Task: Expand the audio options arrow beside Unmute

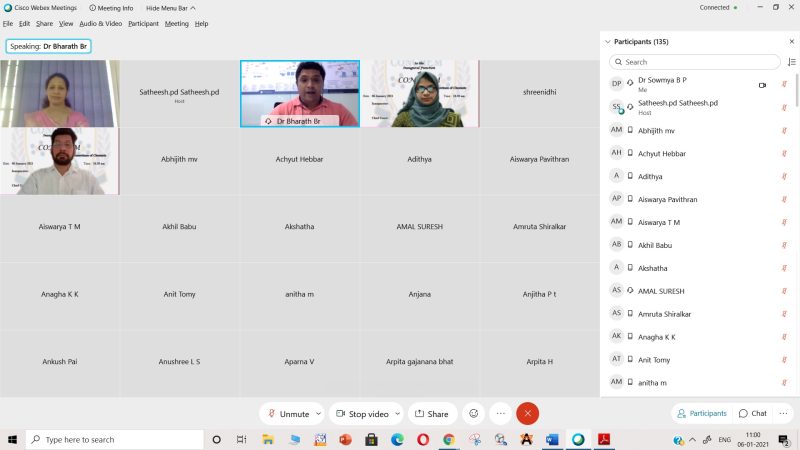Action: (319, 413)
